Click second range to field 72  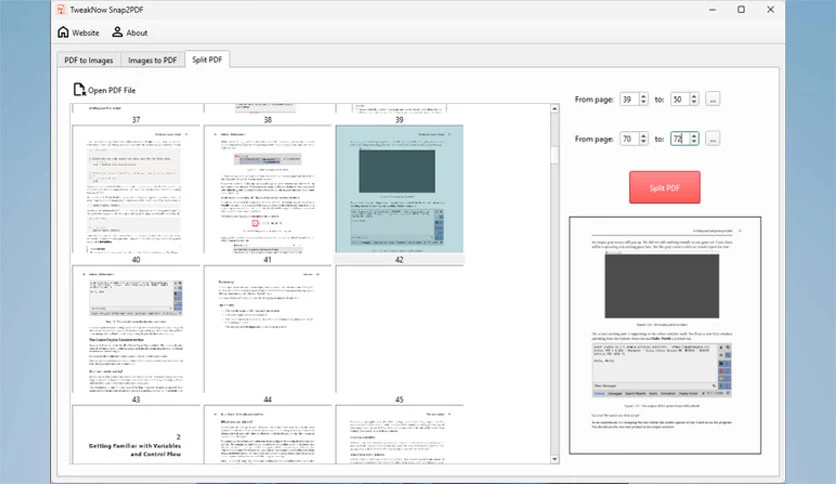click(x=679, y=139)
